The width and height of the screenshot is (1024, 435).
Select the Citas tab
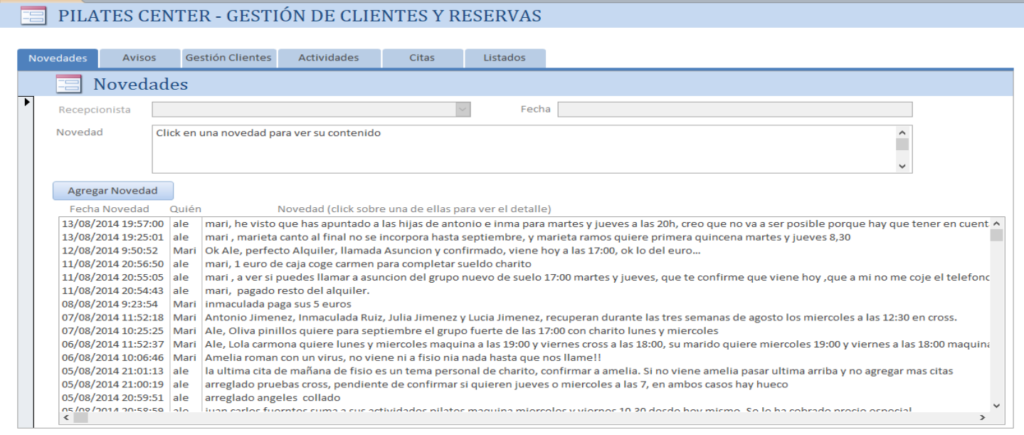(x=422, y=58)
